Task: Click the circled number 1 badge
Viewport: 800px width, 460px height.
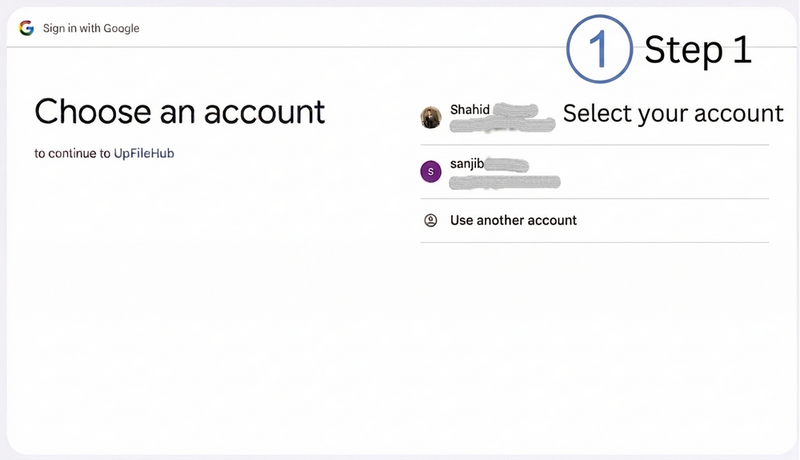Action: (600, 49)
